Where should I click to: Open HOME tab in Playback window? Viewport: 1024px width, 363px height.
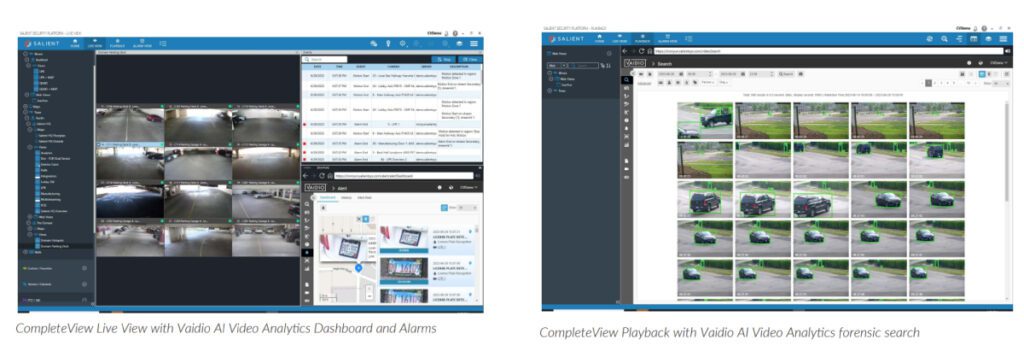[600, 39]
